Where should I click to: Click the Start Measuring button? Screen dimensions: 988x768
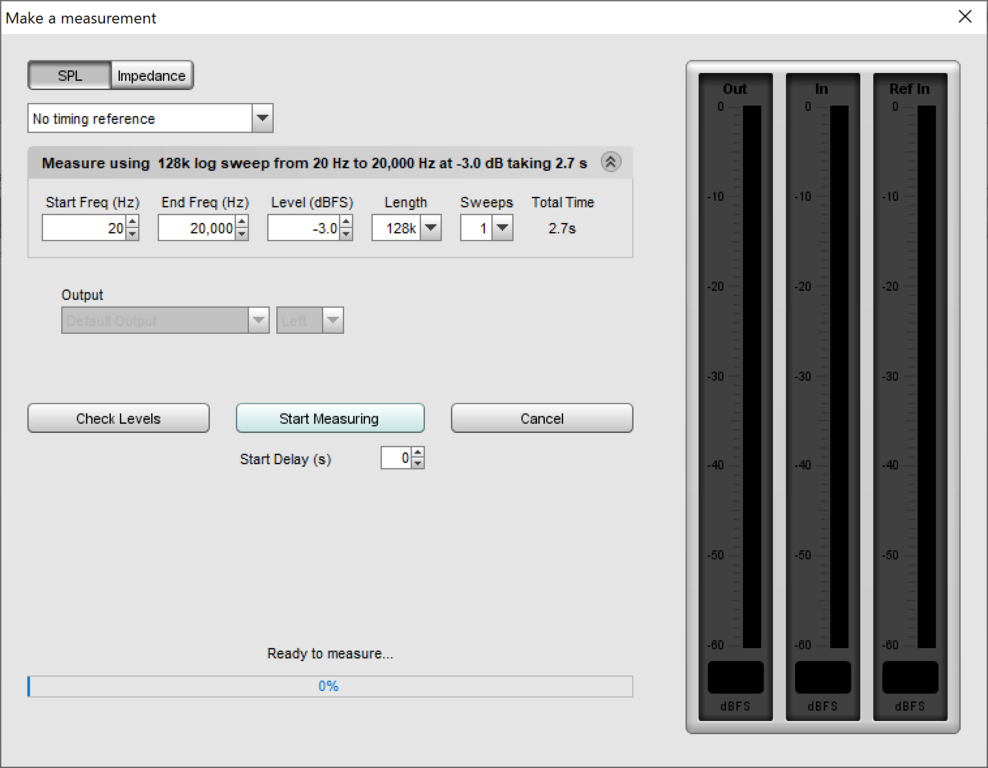[x=330, y=418]
